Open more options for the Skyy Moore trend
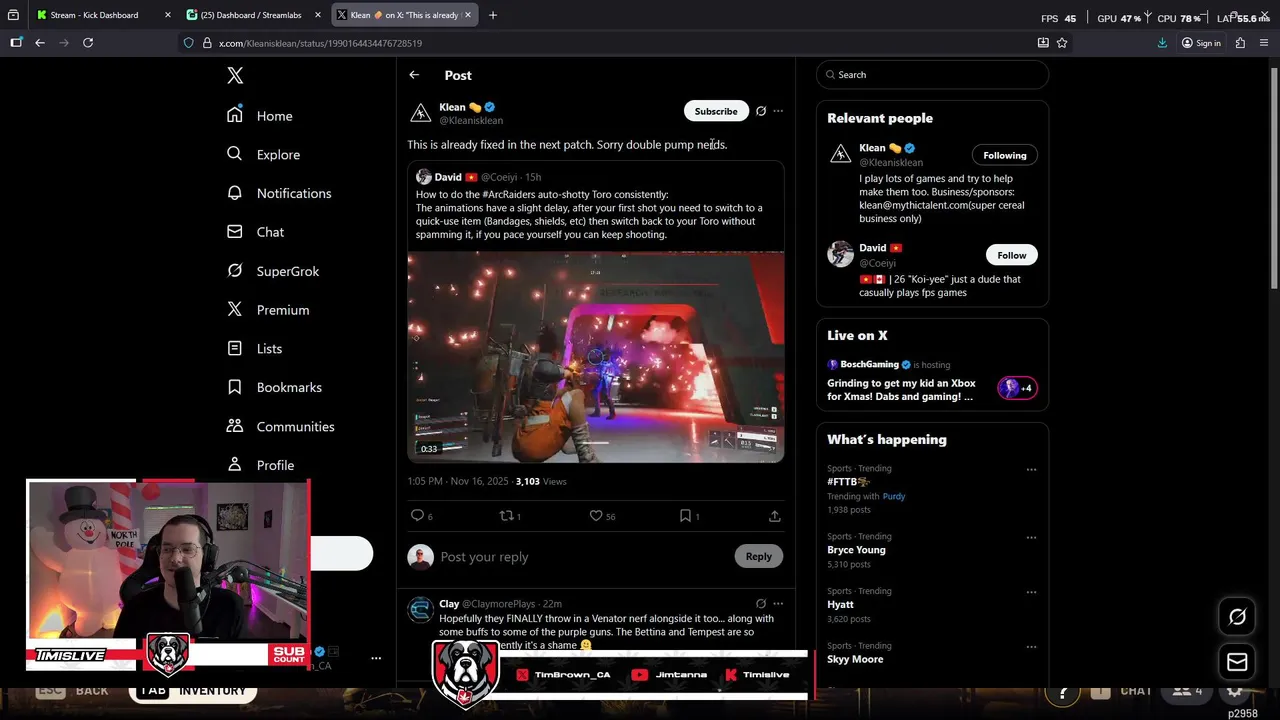Viewport: 1280px width, 720px height. point(1031,646)
